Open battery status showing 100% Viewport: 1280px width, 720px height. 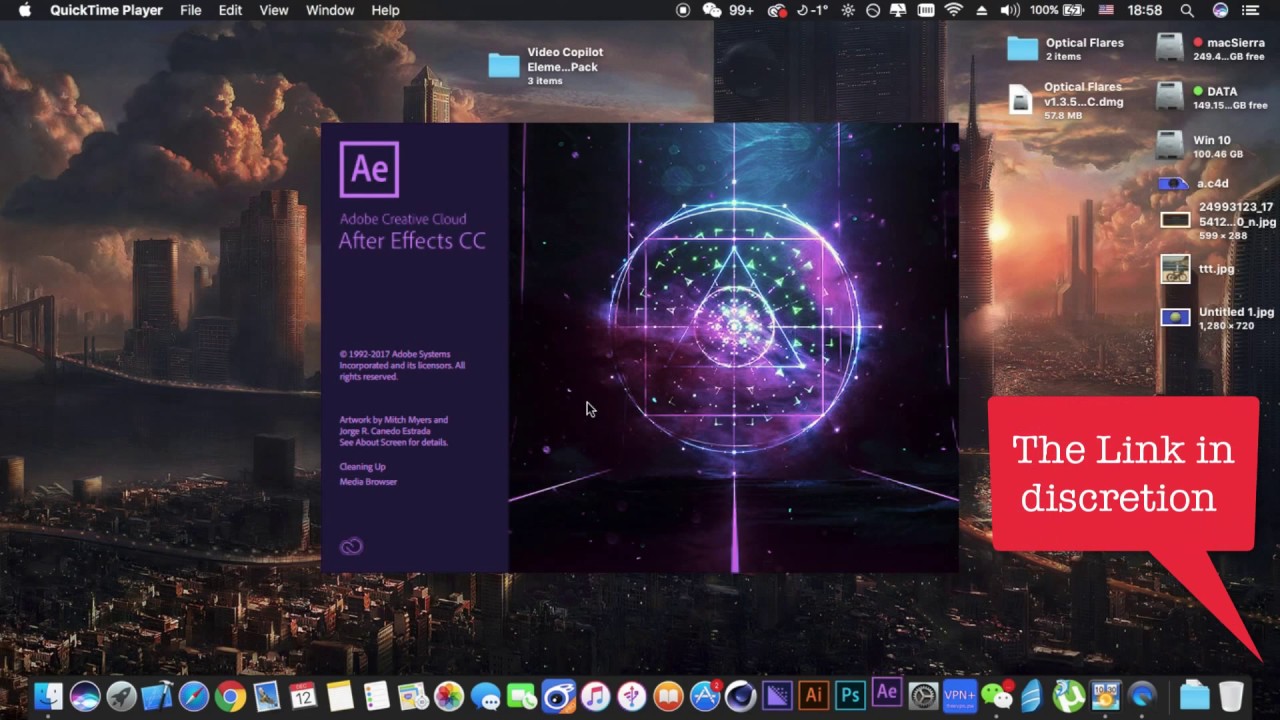click(x=1058, y=10)
